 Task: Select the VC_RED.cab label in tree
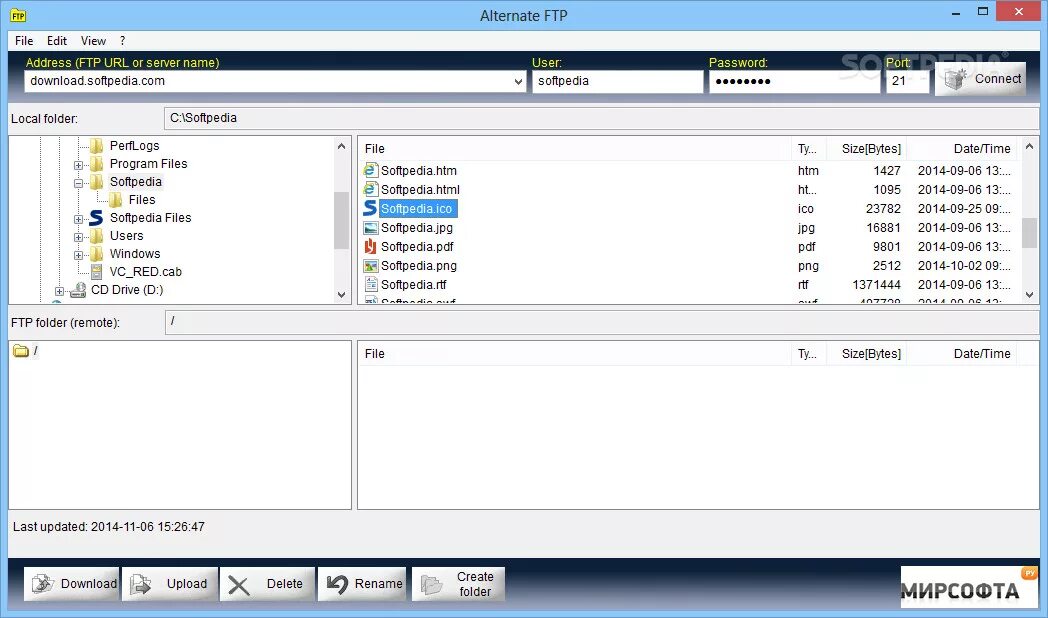pos(146,272)
